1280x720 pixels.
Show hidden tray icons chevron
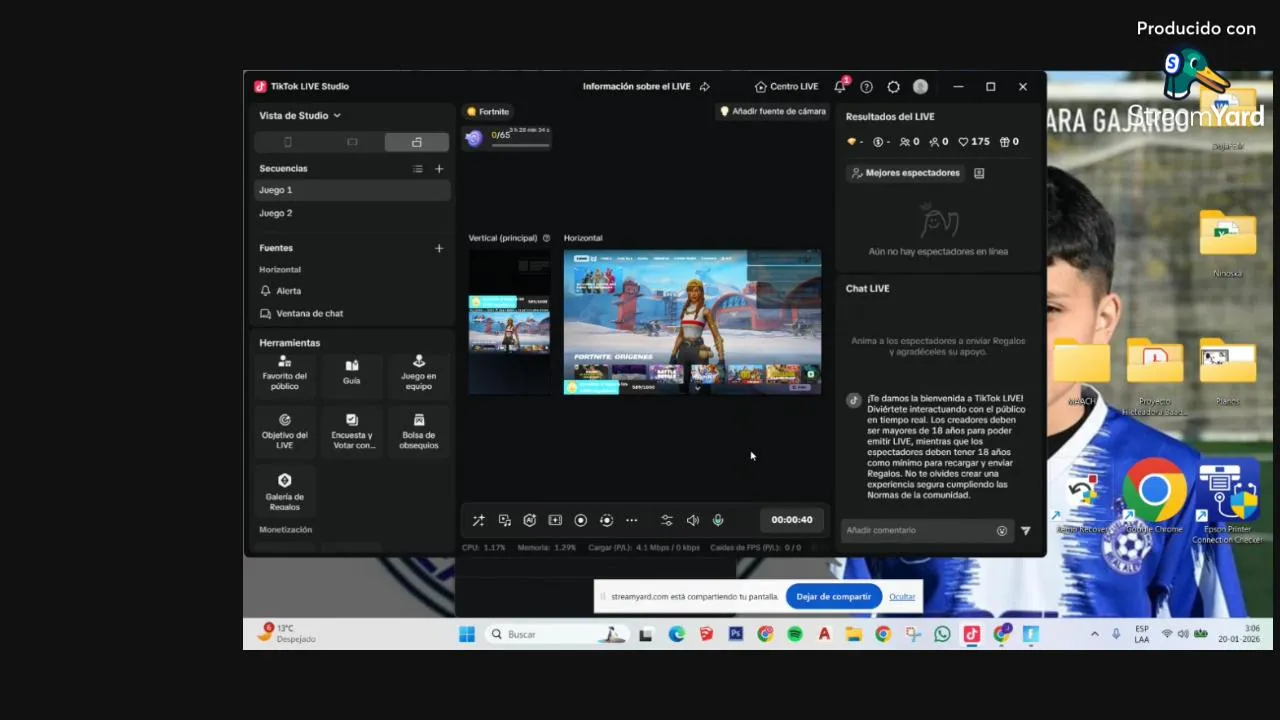1094,634
